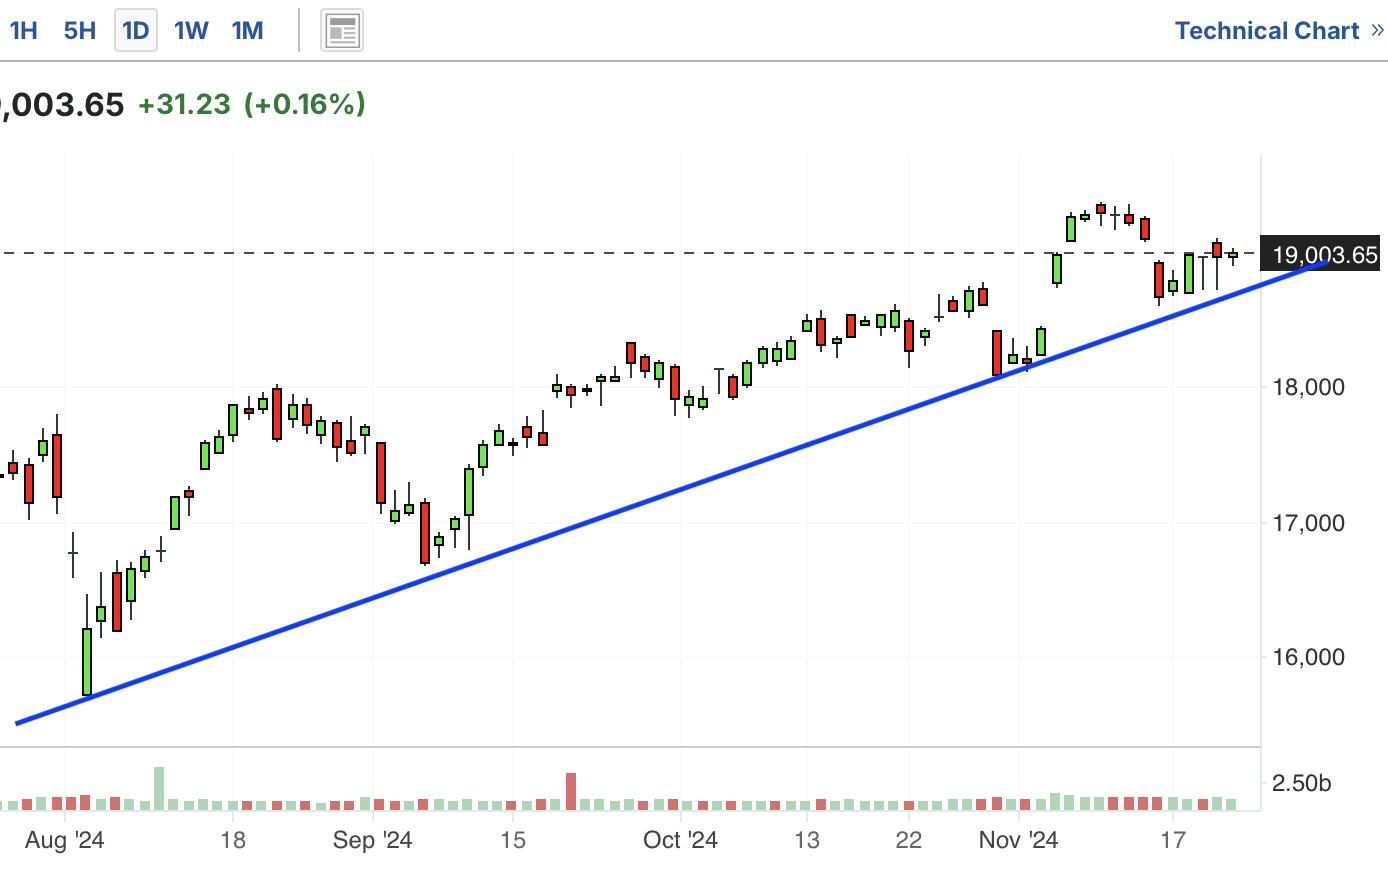This screenshot has height=872, width=1388.
Task: Switch to the 1M timeframe
Action: point(248,31)
